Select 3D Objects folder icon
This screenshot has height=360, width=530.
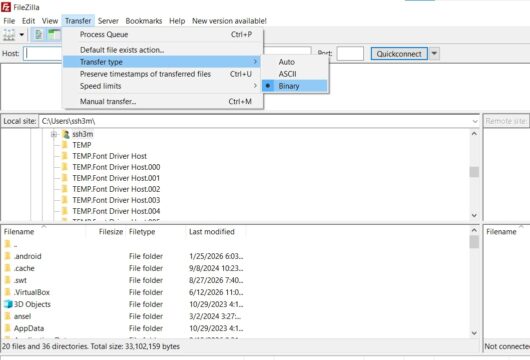[8, 304]
